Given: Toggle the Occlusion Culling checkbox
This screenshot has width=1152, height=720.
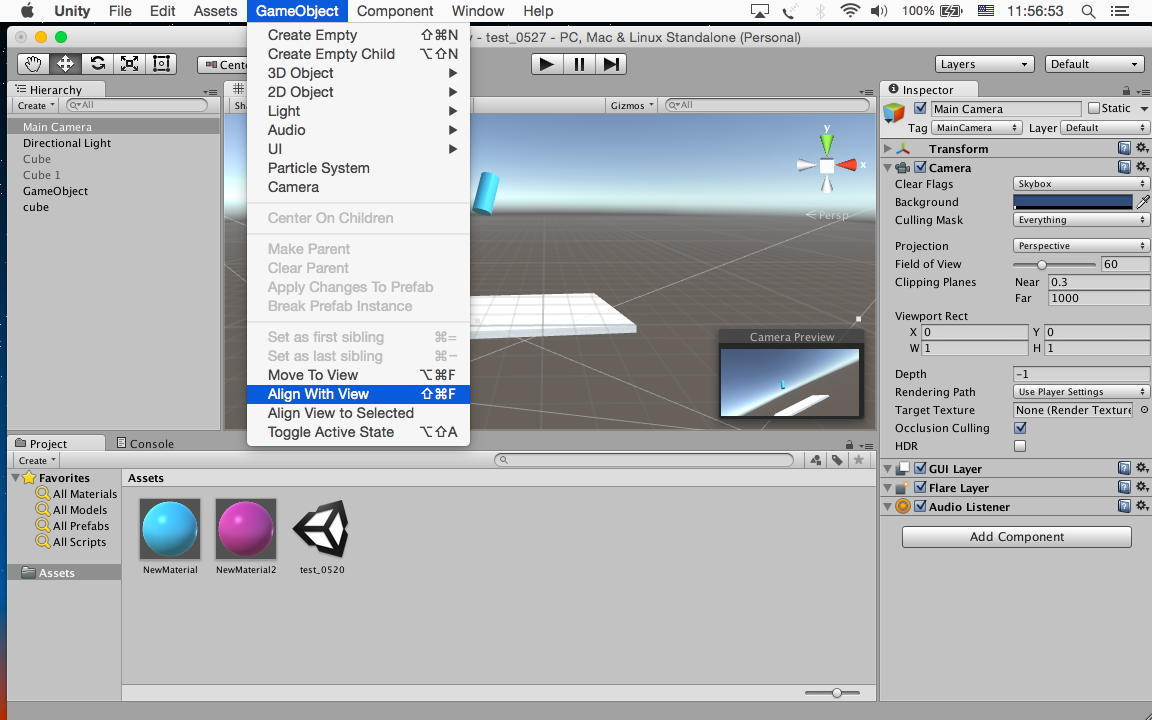Looking at the screenshot, I should [x=1020, y=428].
